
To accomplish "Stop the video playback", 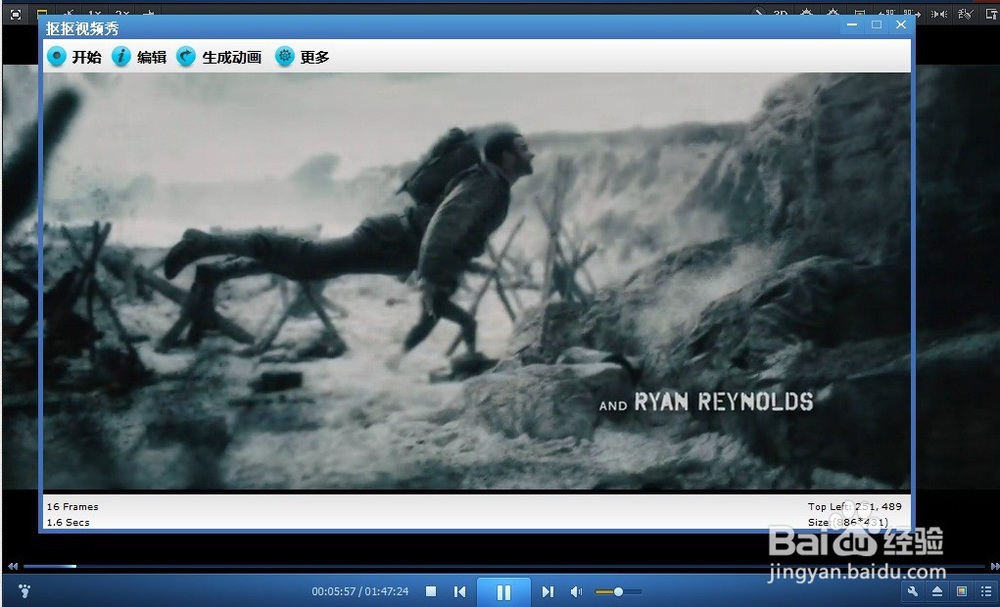I will coord(431,592).
